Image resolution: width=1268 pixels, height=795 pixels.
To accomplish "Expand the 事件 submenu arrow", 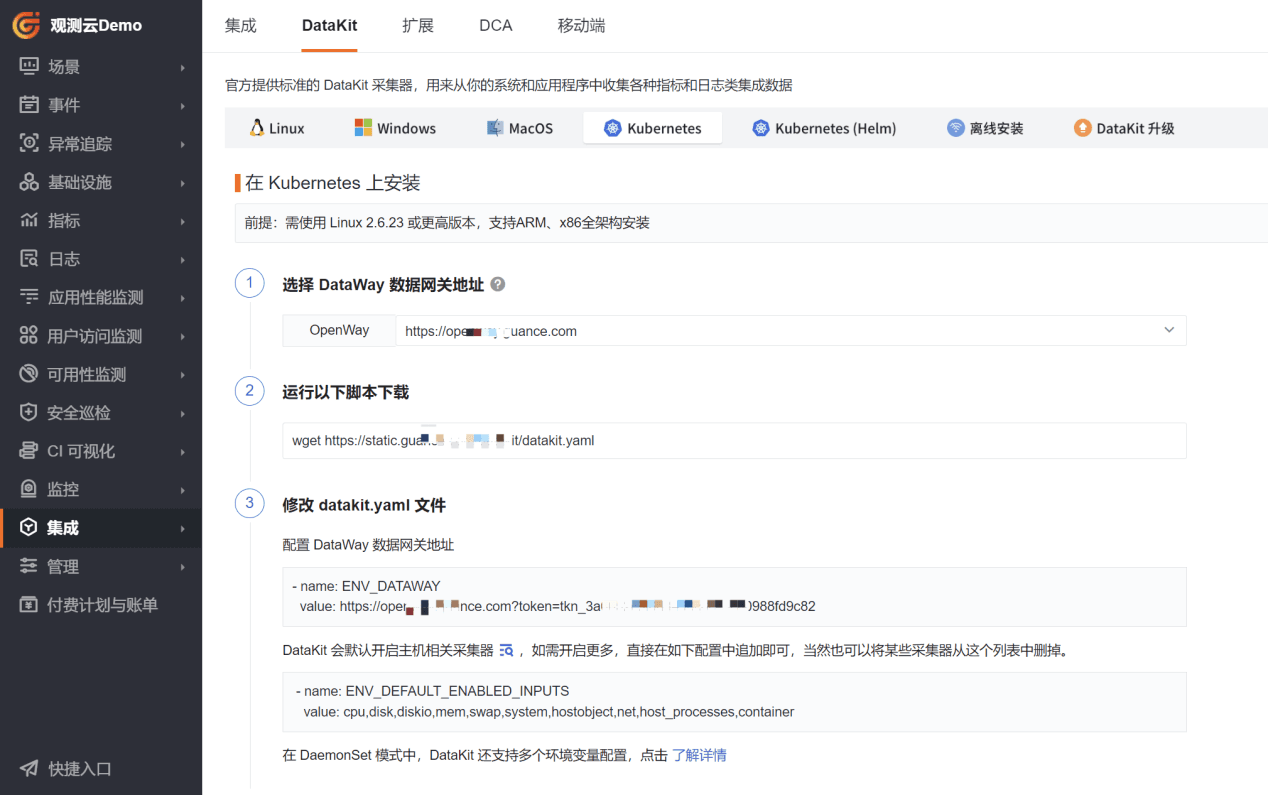I will (x=183, y=106).
